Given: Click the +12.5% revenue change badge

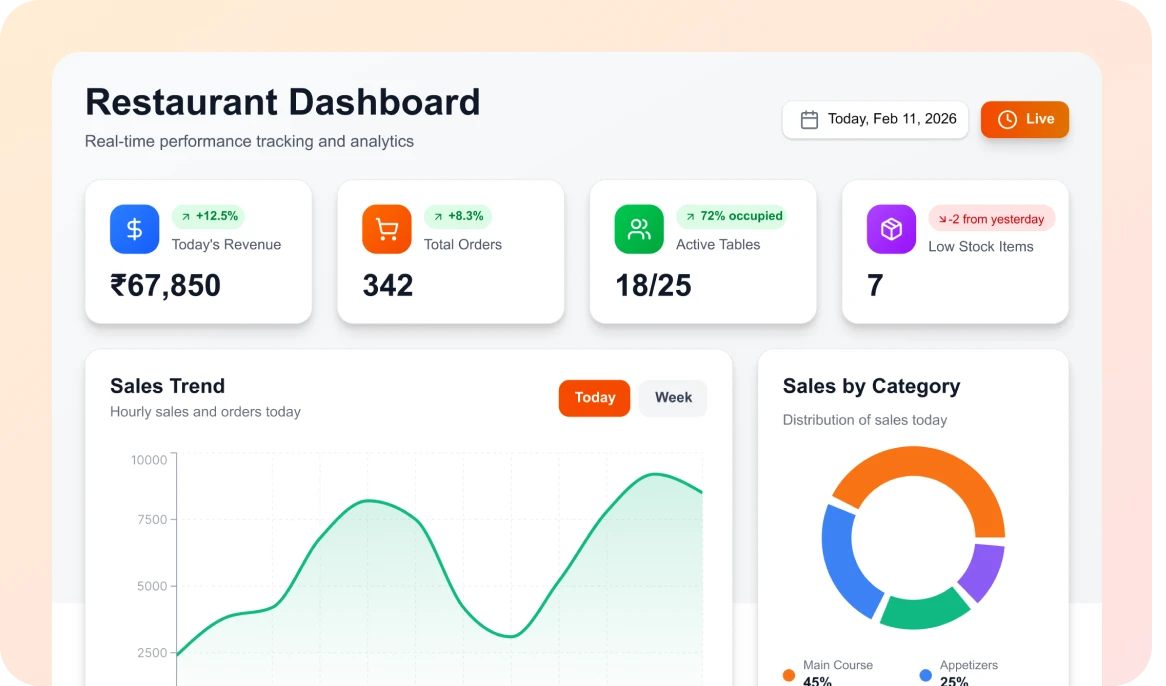Looking at the screenshot, I should [208, 216].
